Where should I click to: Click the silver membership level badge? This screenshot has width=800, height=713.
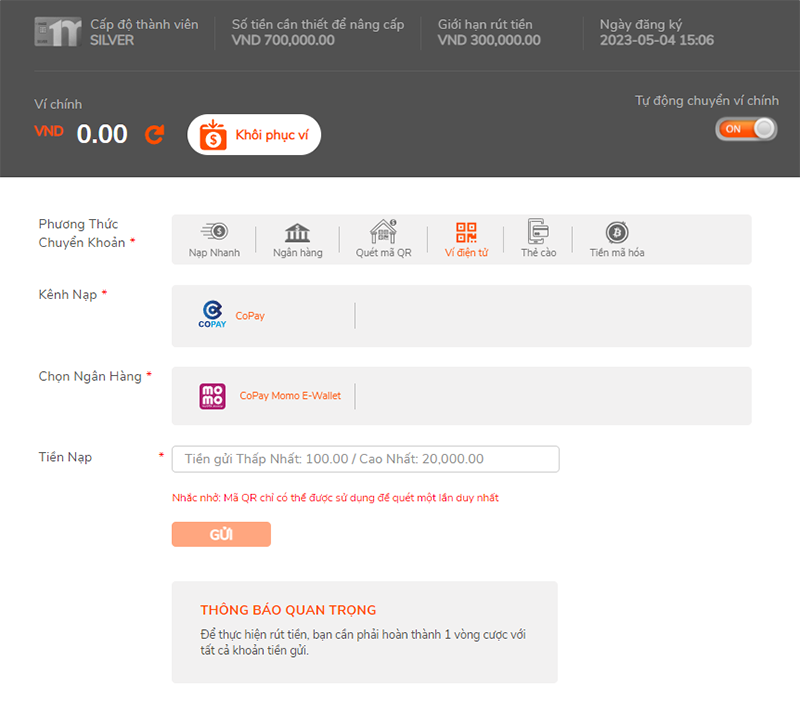56,32
